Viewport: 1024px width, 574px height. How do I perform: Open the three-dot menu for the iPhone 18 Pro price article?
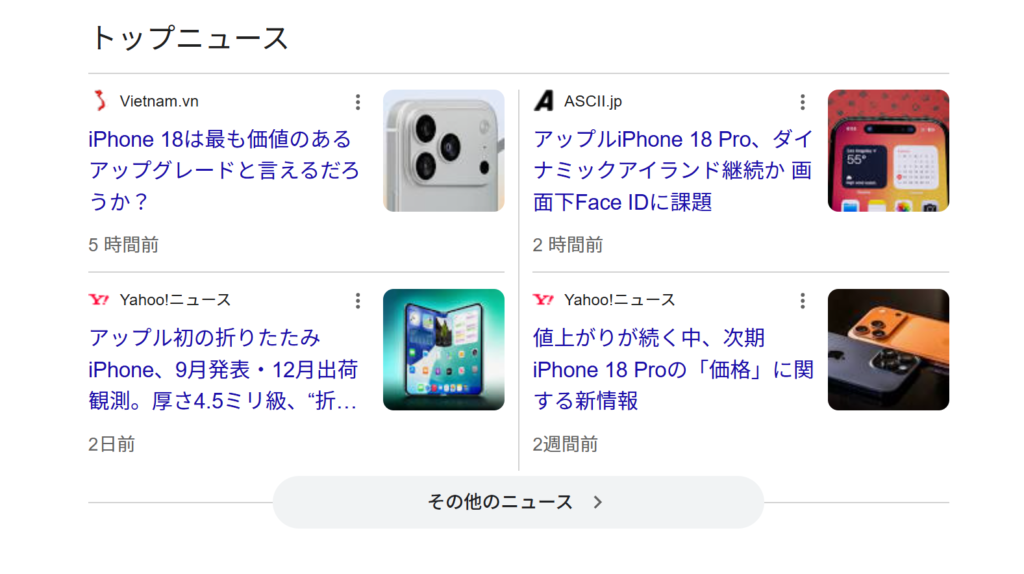click(x=801, y=301)
